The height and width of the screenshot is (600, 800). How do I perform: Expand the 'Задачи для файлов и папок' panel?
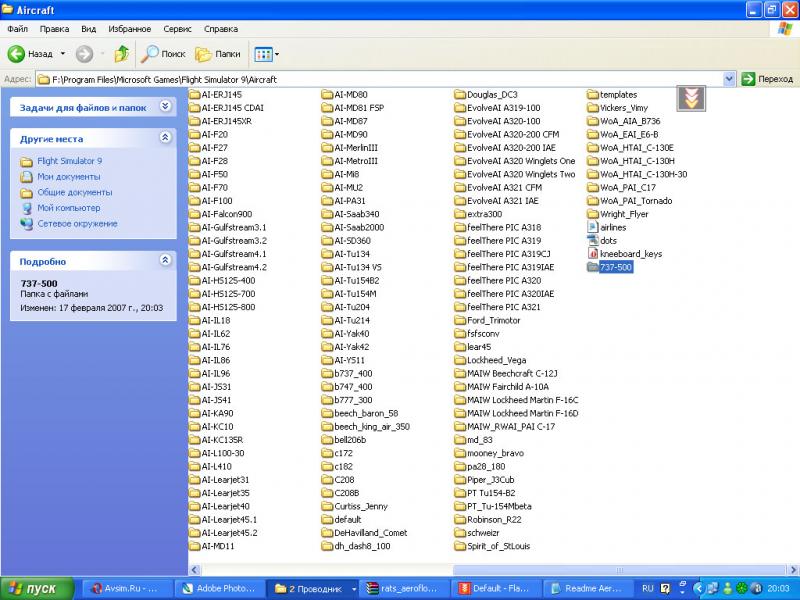coord(165,106)
